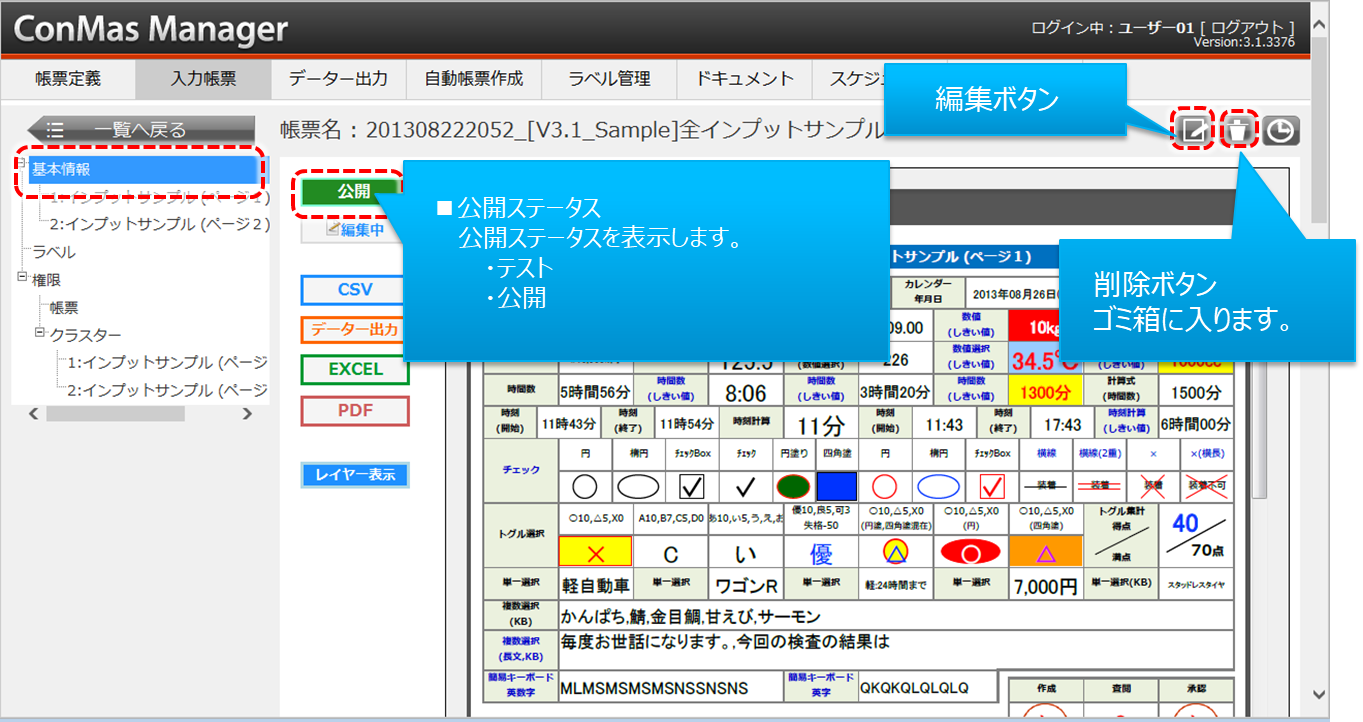Screen dimensions: 1363x722
Task: Click the PDF export button
Action: click(355, 410)
